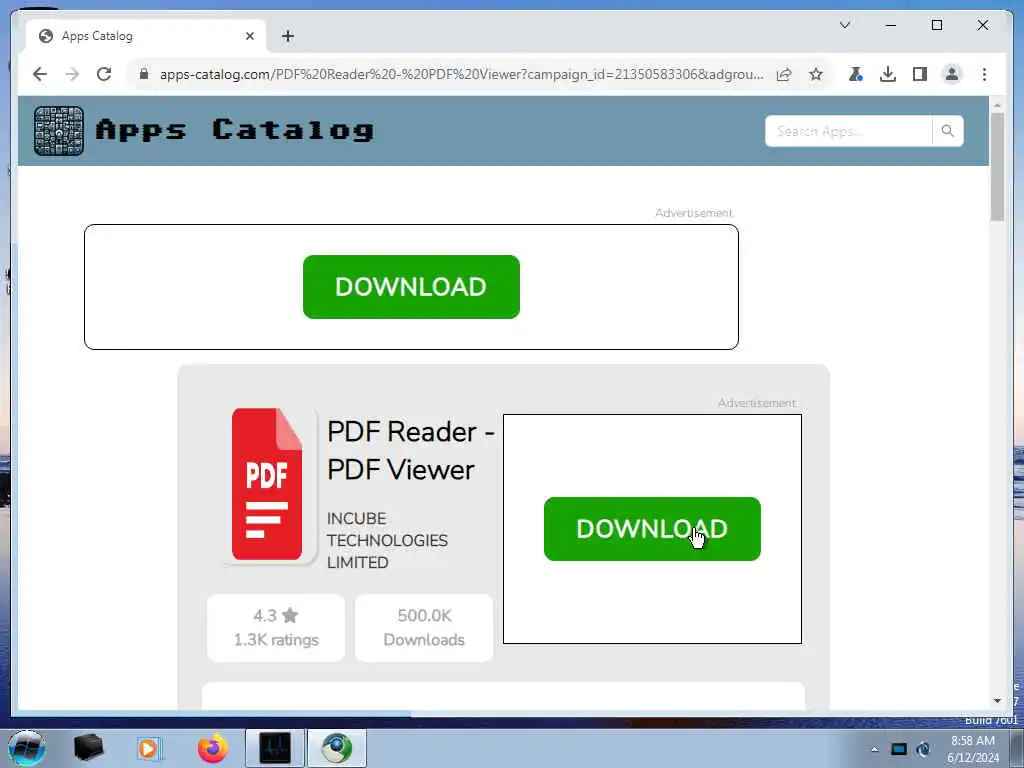
Task: Open the Chrome profile avatar
Action: [952, 74]
